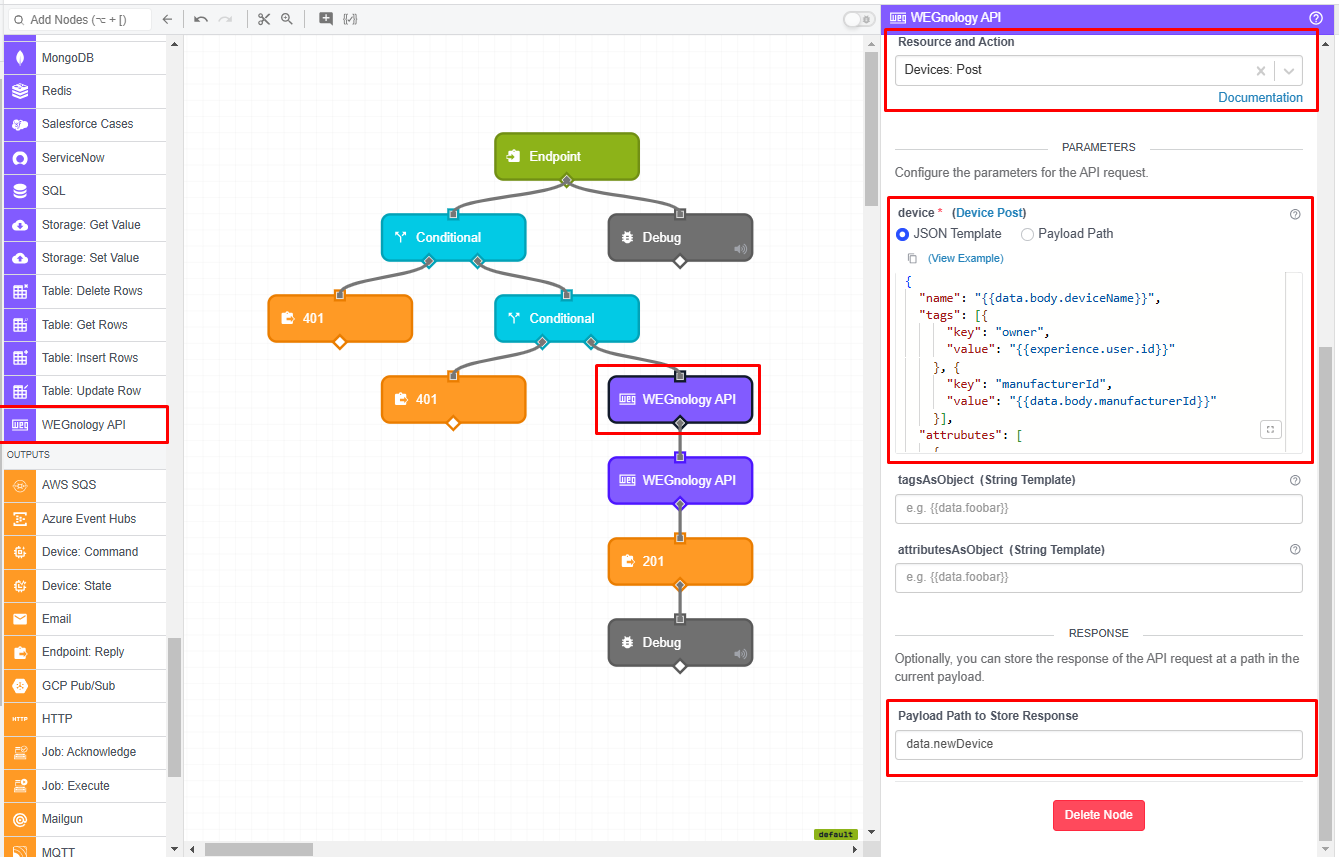Screen dimensions: 1339x857
Task: Select the second Conditional node
Action: tap(567, 319)
